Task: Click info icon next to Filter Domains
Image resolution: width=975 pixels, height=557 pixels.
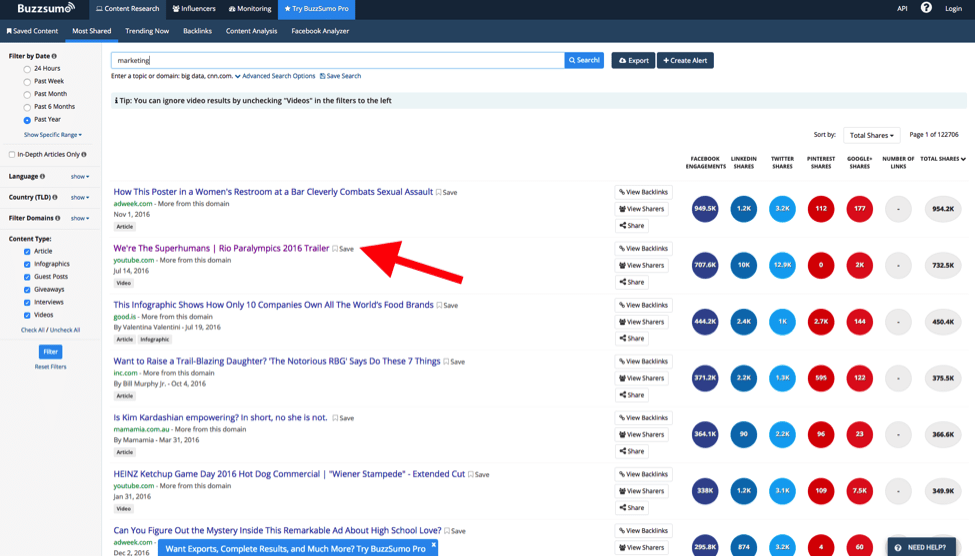Action: tap(58, 218)
